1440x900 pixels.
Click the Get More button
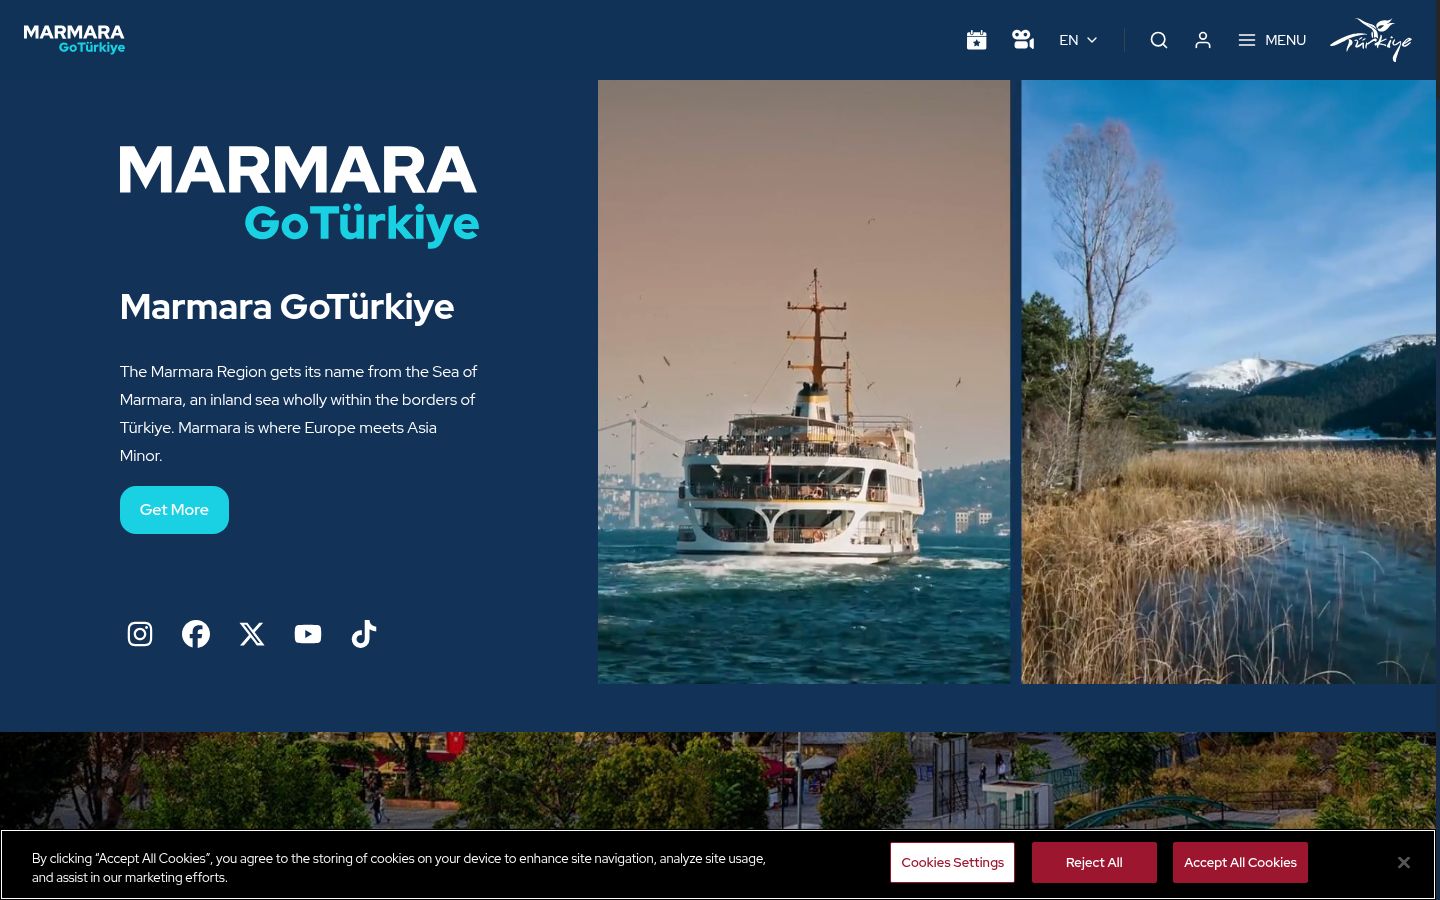click(x=174, y=510)
